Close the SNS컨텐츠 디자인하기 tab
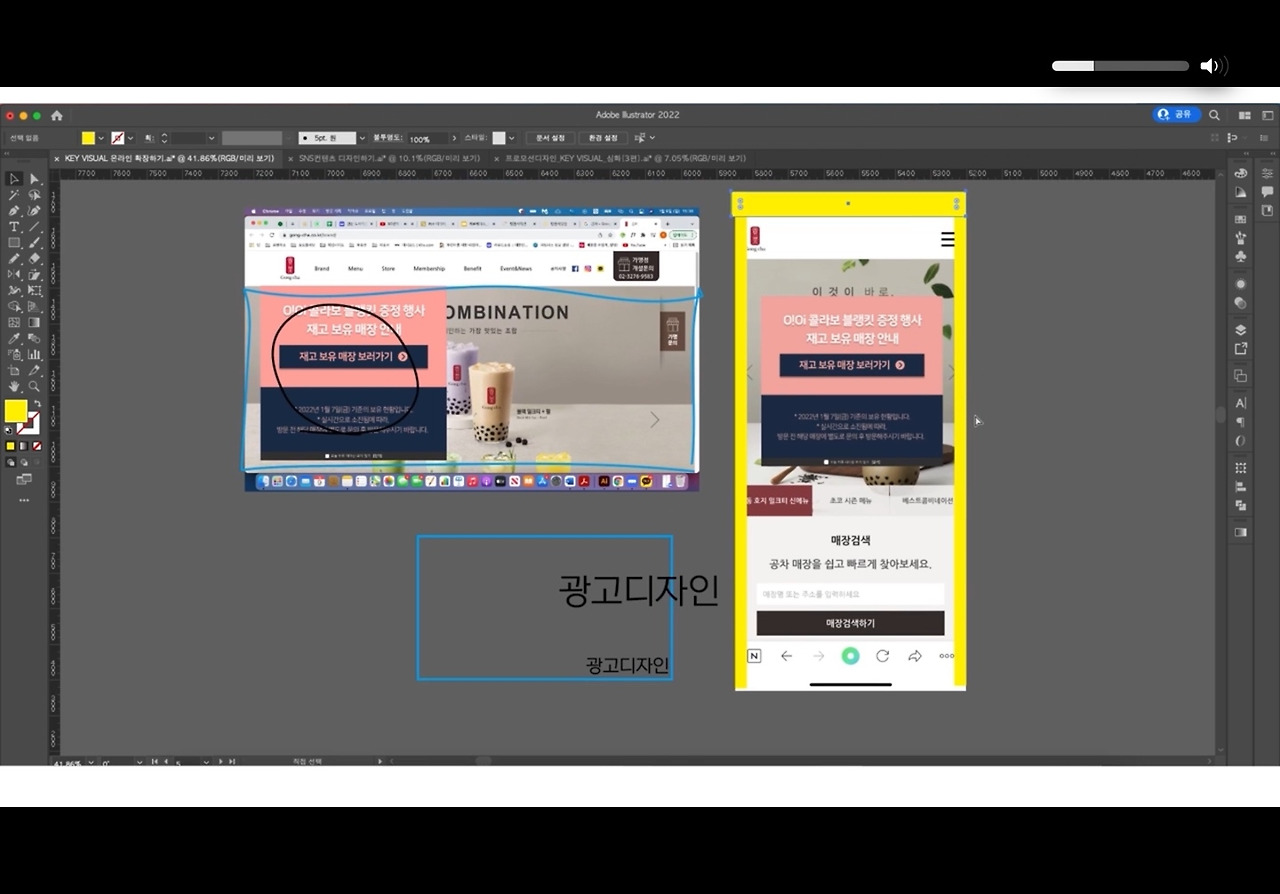 coord(291,158)
